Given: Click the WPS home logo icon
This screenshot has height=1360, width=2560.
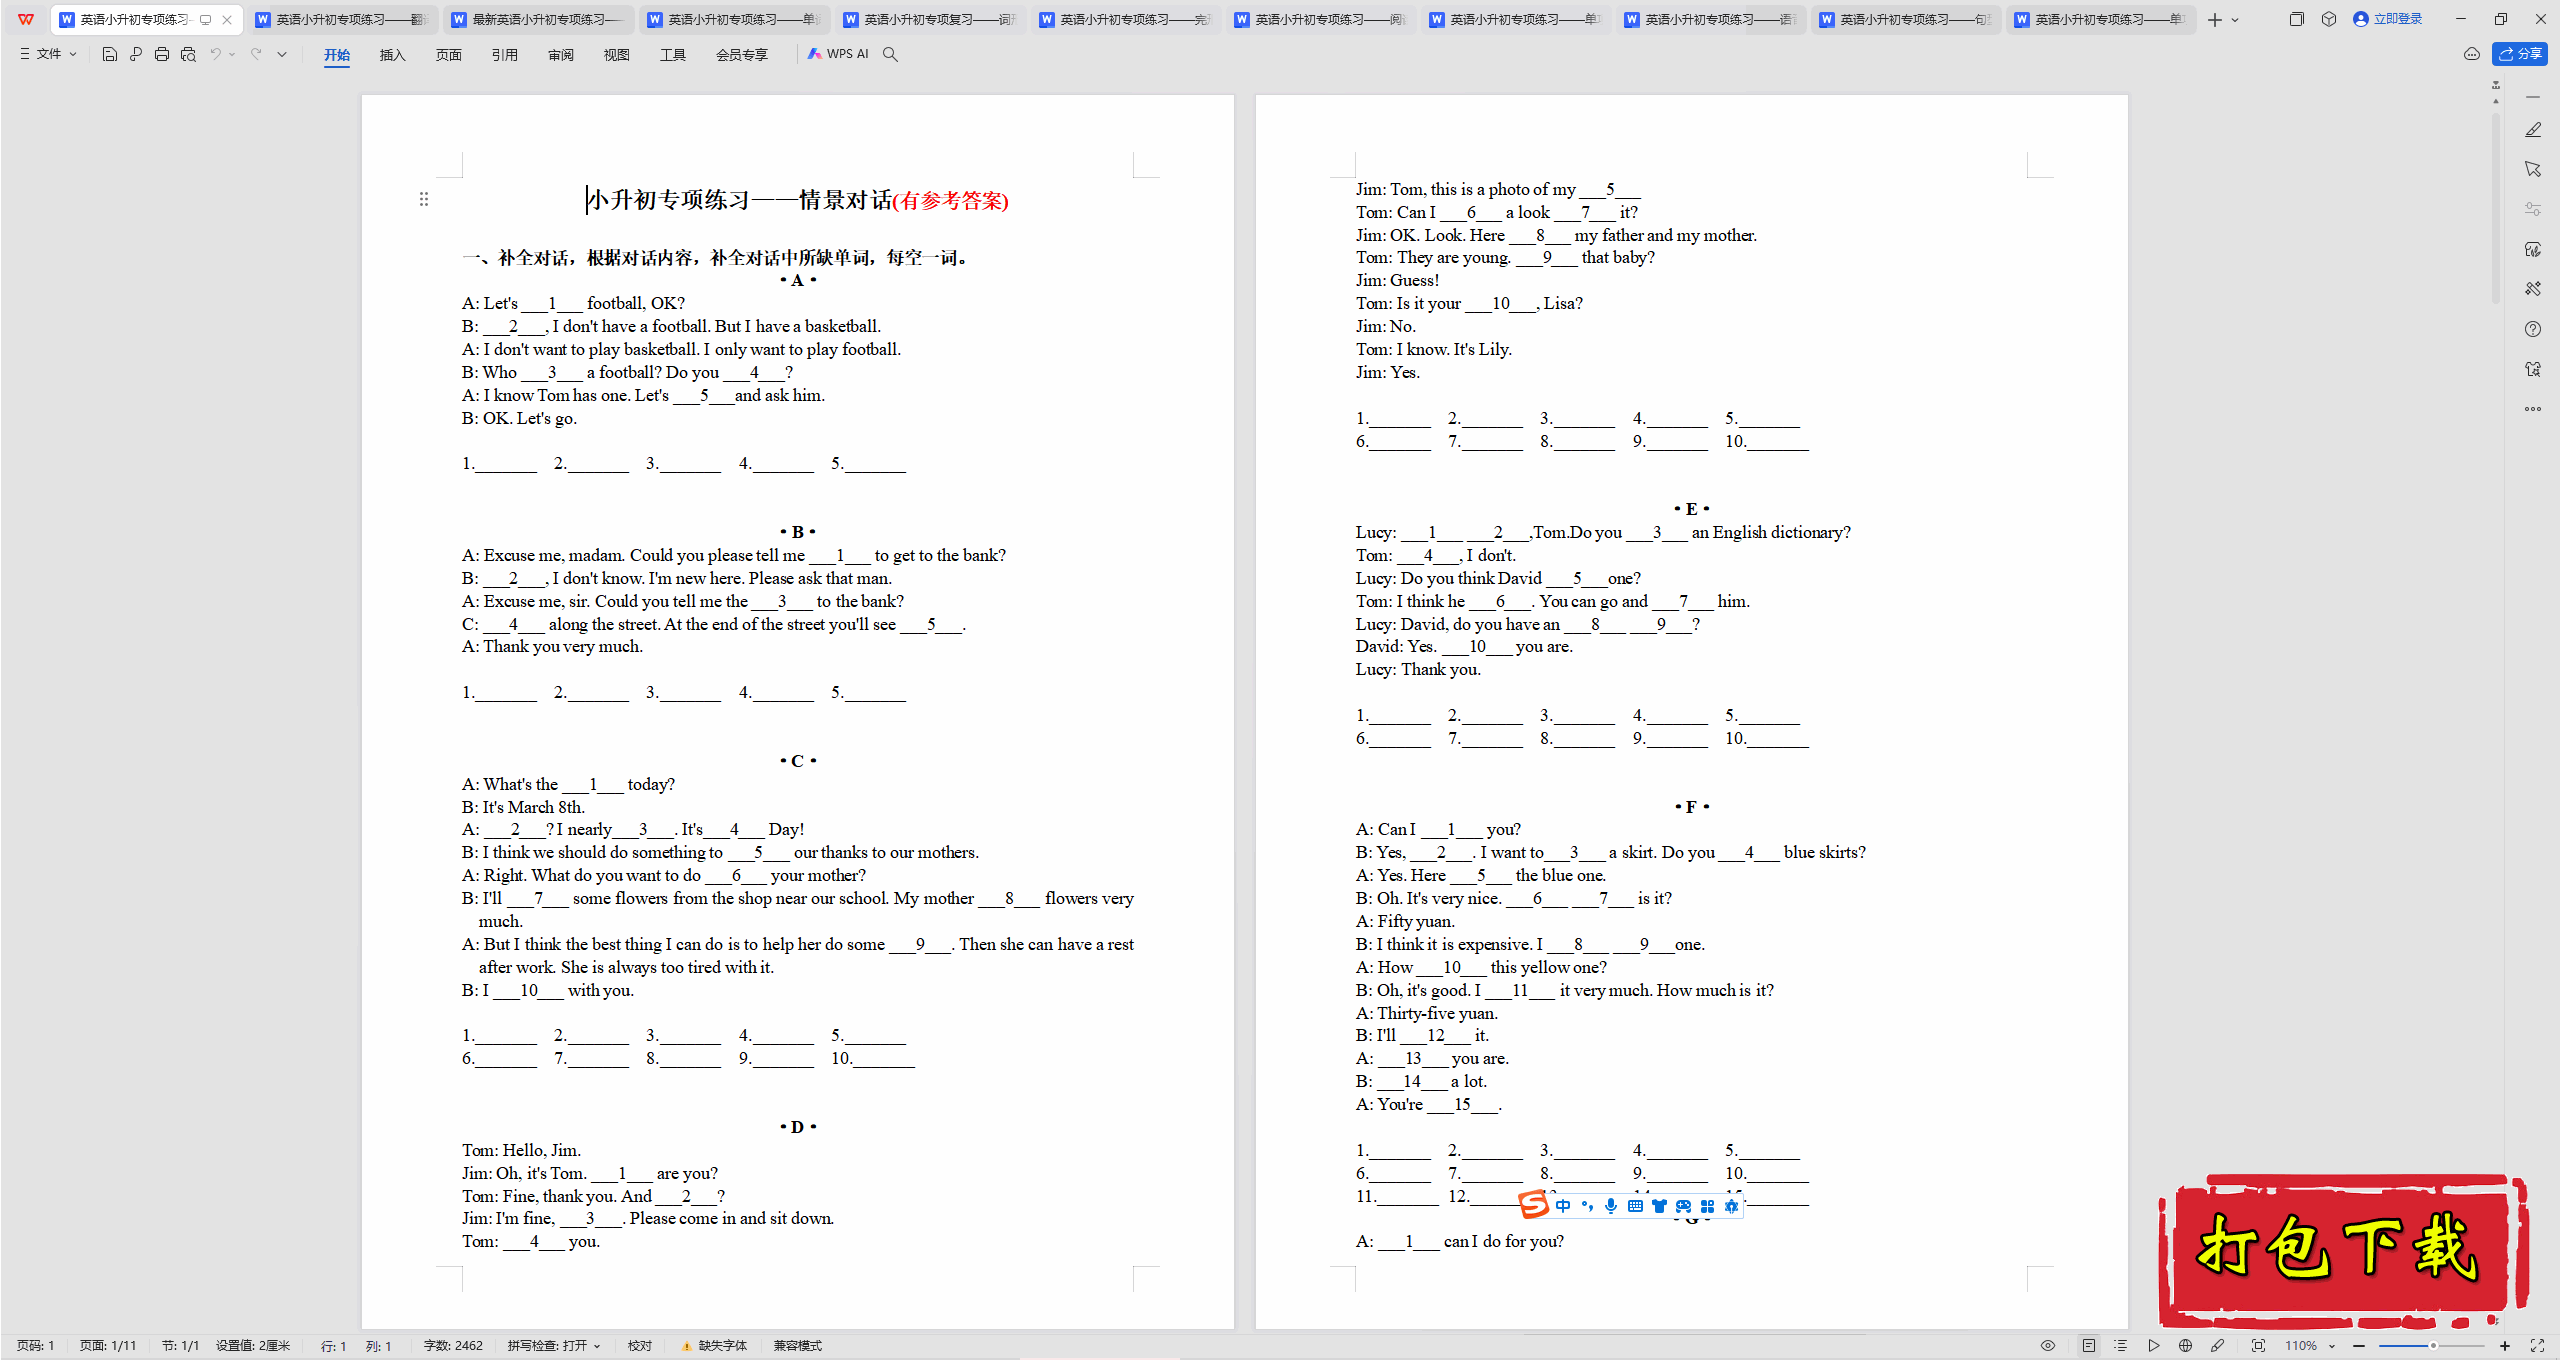Looking at the screenshot, I should pyautogui.click(x=26, y=19).
